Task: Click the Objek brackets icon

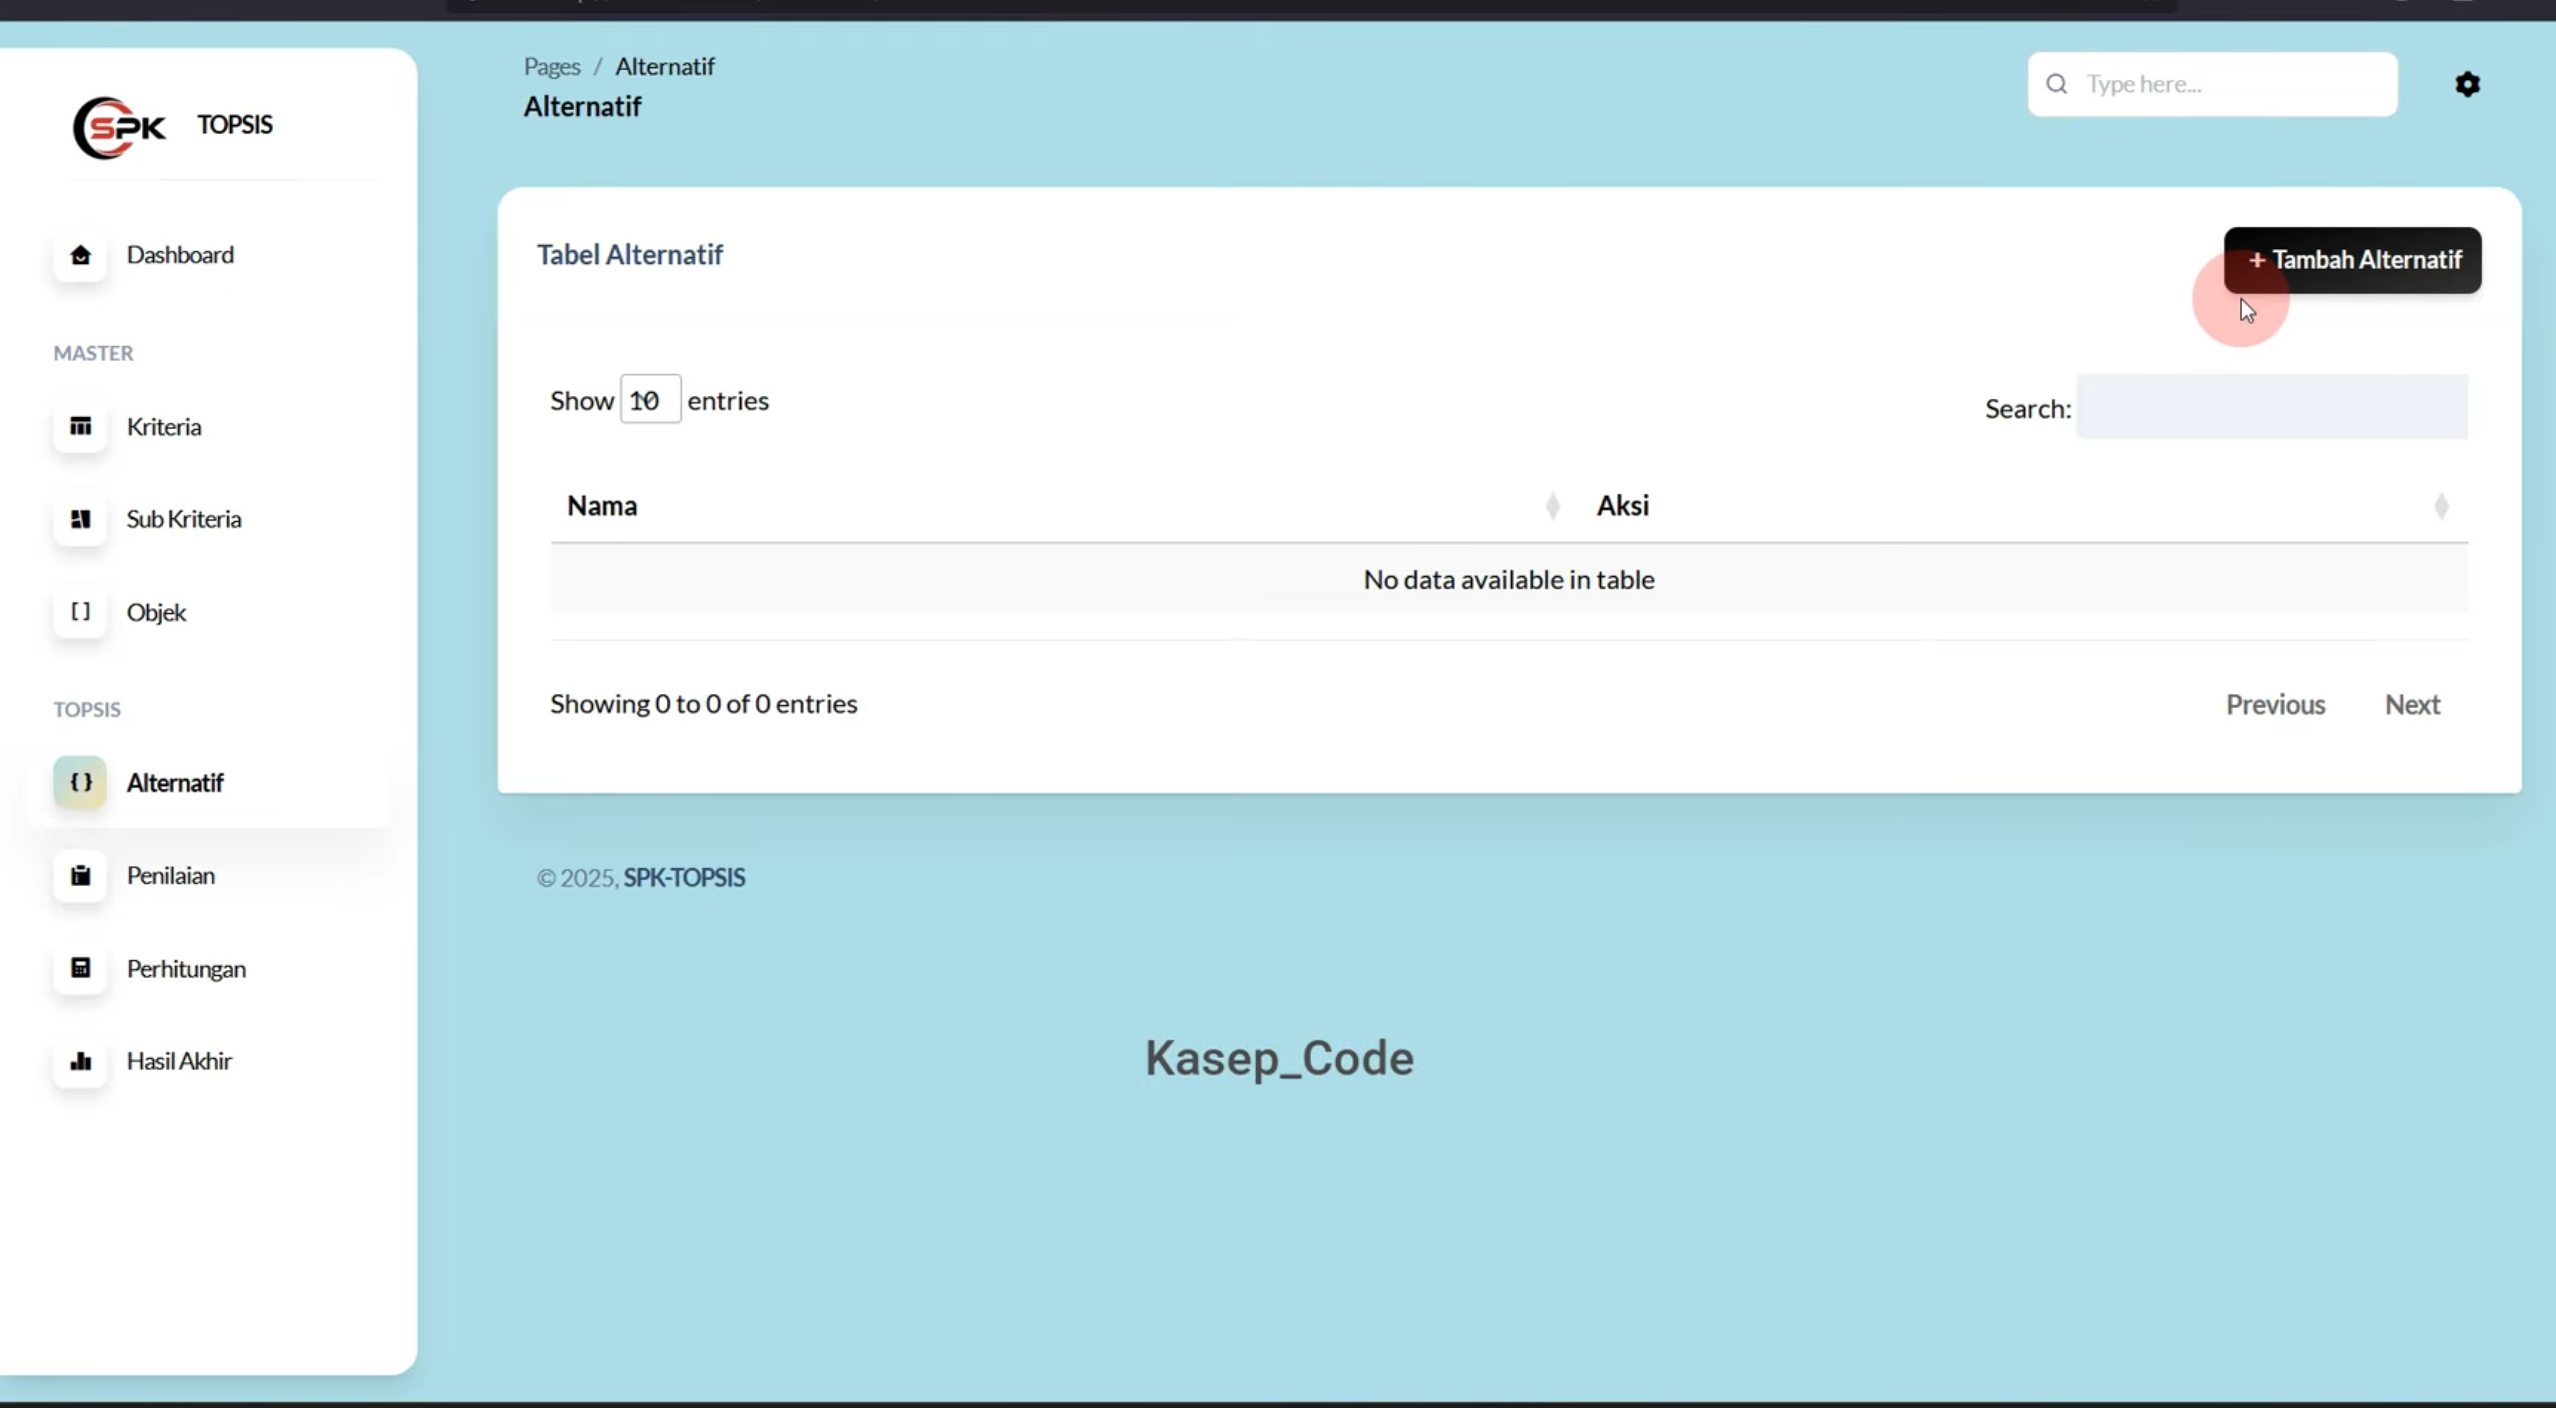Action: coord(81,612)
